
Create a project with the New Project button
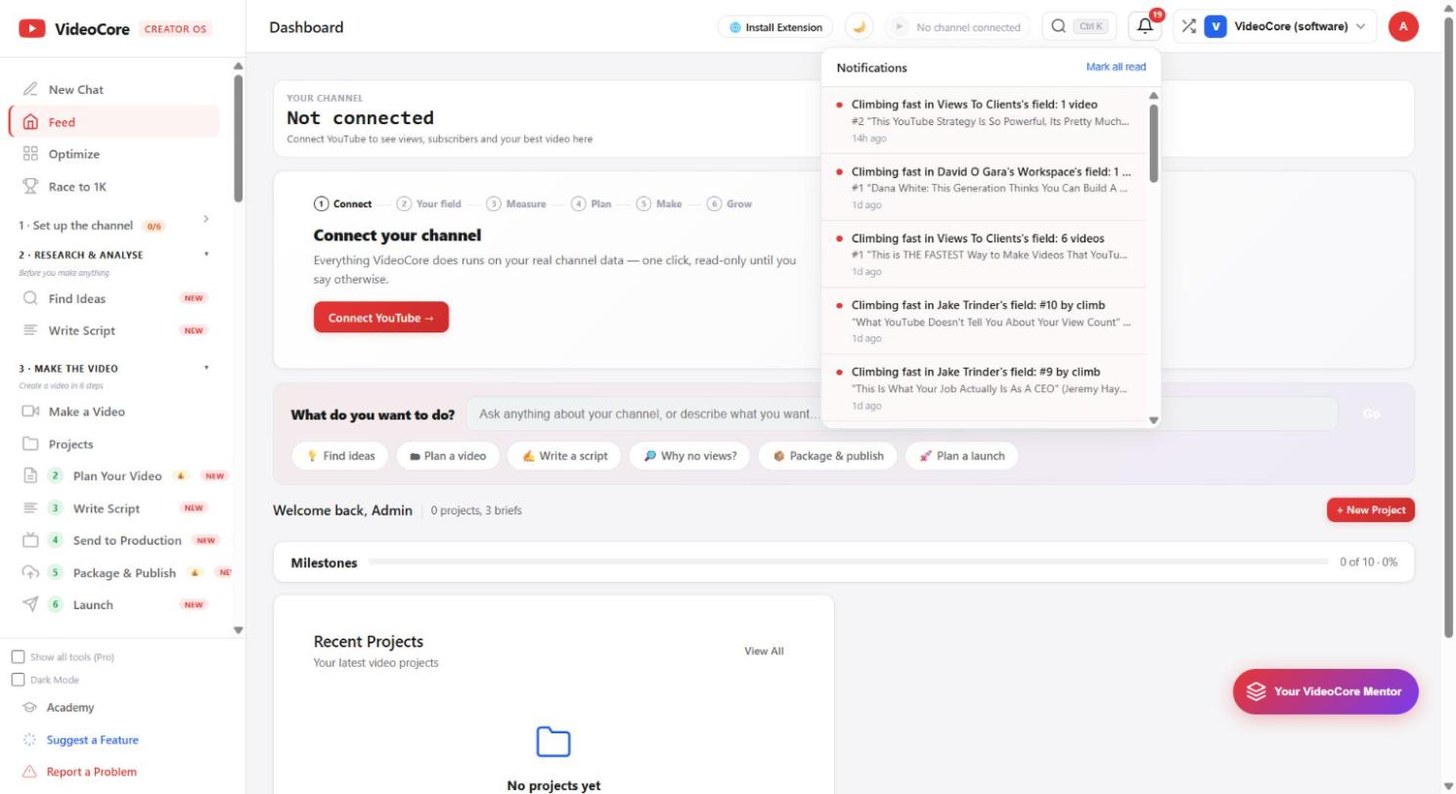[1371, 510]
